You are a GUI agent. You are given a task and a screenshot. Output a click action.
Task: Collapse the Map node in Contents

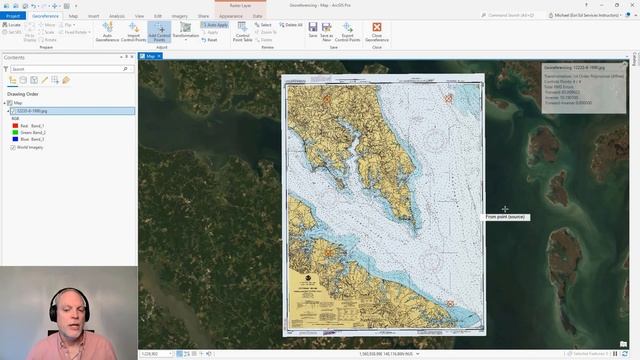click(x=4, y=103)
